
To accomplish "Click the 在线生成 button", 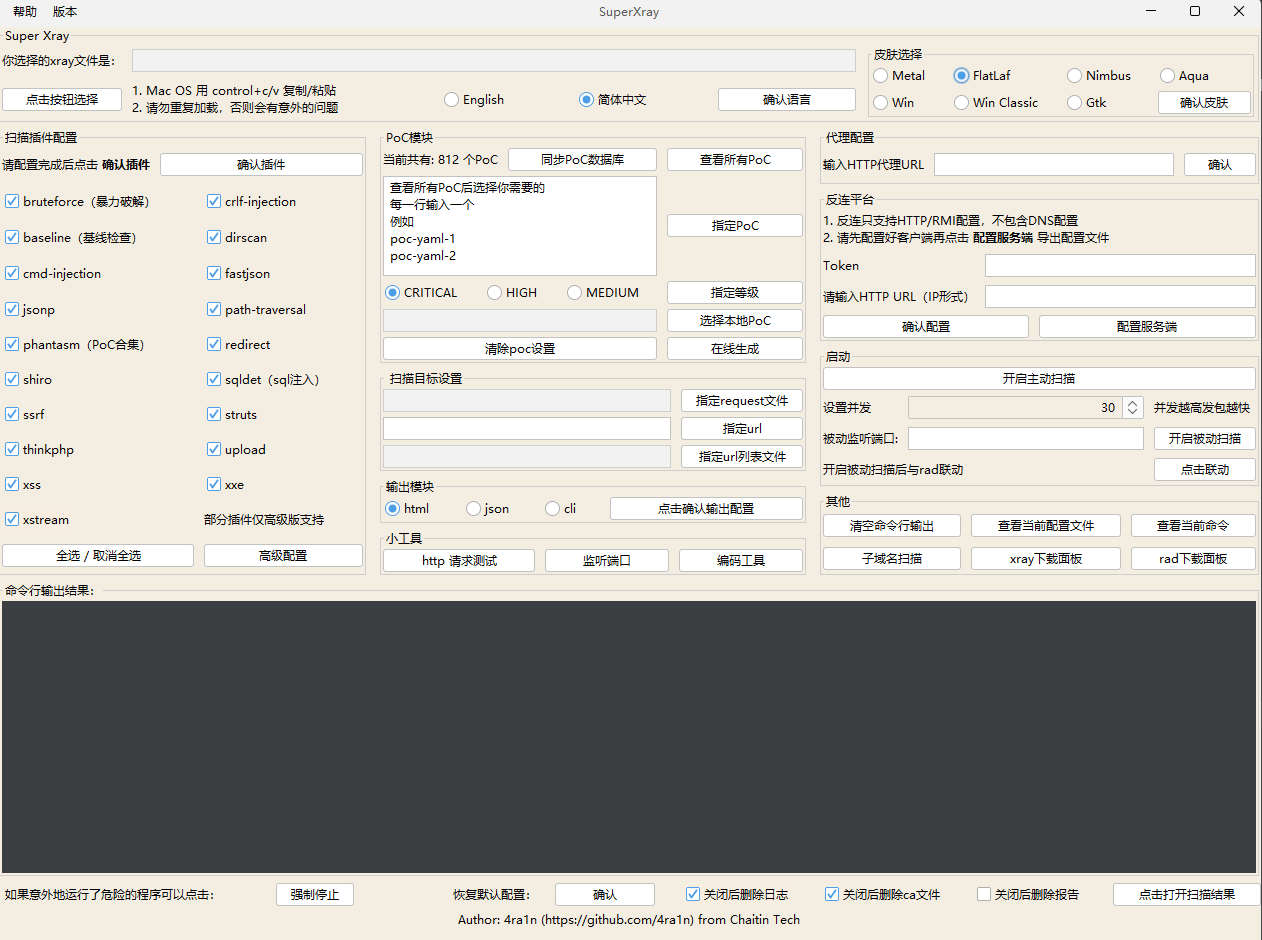I will pos(735,349).
